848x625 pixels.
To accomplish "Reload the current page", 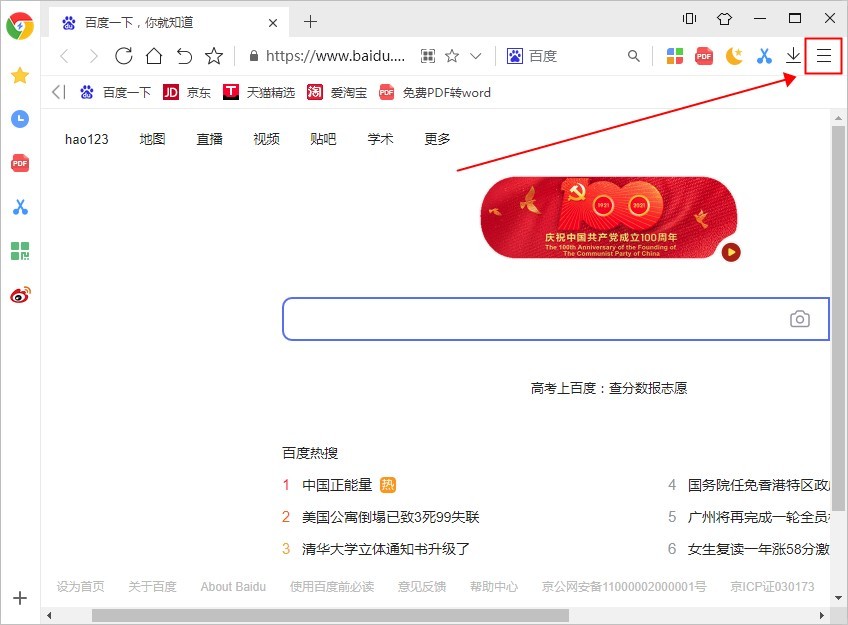I will coord(123,56).
